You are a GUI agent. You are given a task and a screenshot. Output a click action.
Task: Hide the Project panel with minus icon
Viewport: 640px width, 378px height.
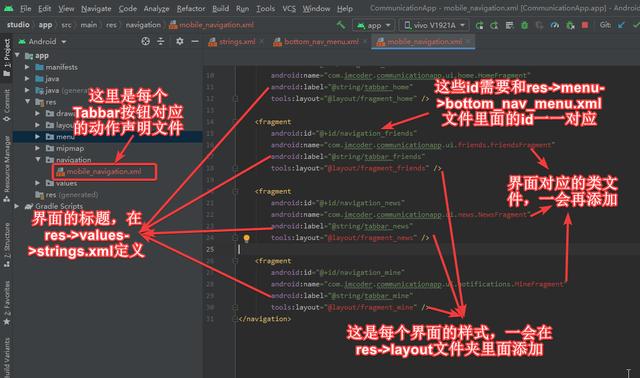point(195,41)
